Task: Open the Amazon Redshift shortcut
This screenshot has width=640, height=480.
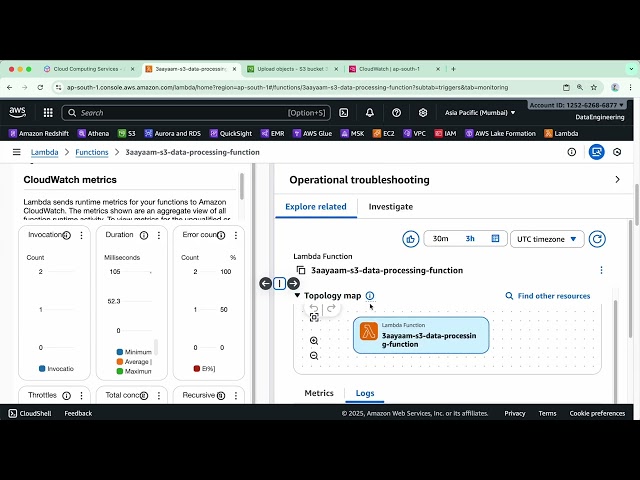Action: [39, 133]
